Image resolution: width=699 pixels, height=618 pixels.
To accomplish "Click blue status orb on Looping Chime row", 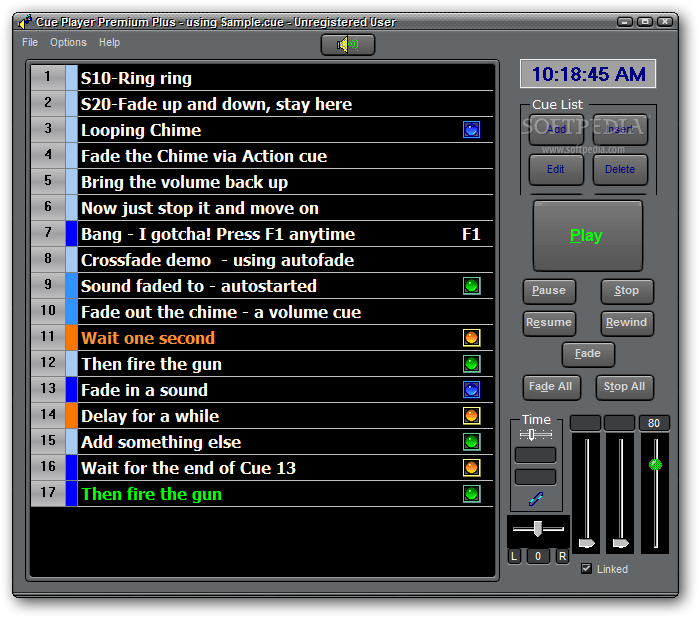I will pos(471,130).
